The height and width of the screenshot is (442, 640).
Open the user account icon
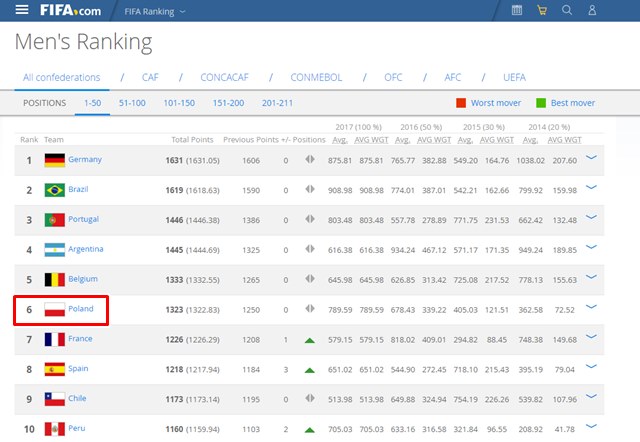click(x=592, y=10)
